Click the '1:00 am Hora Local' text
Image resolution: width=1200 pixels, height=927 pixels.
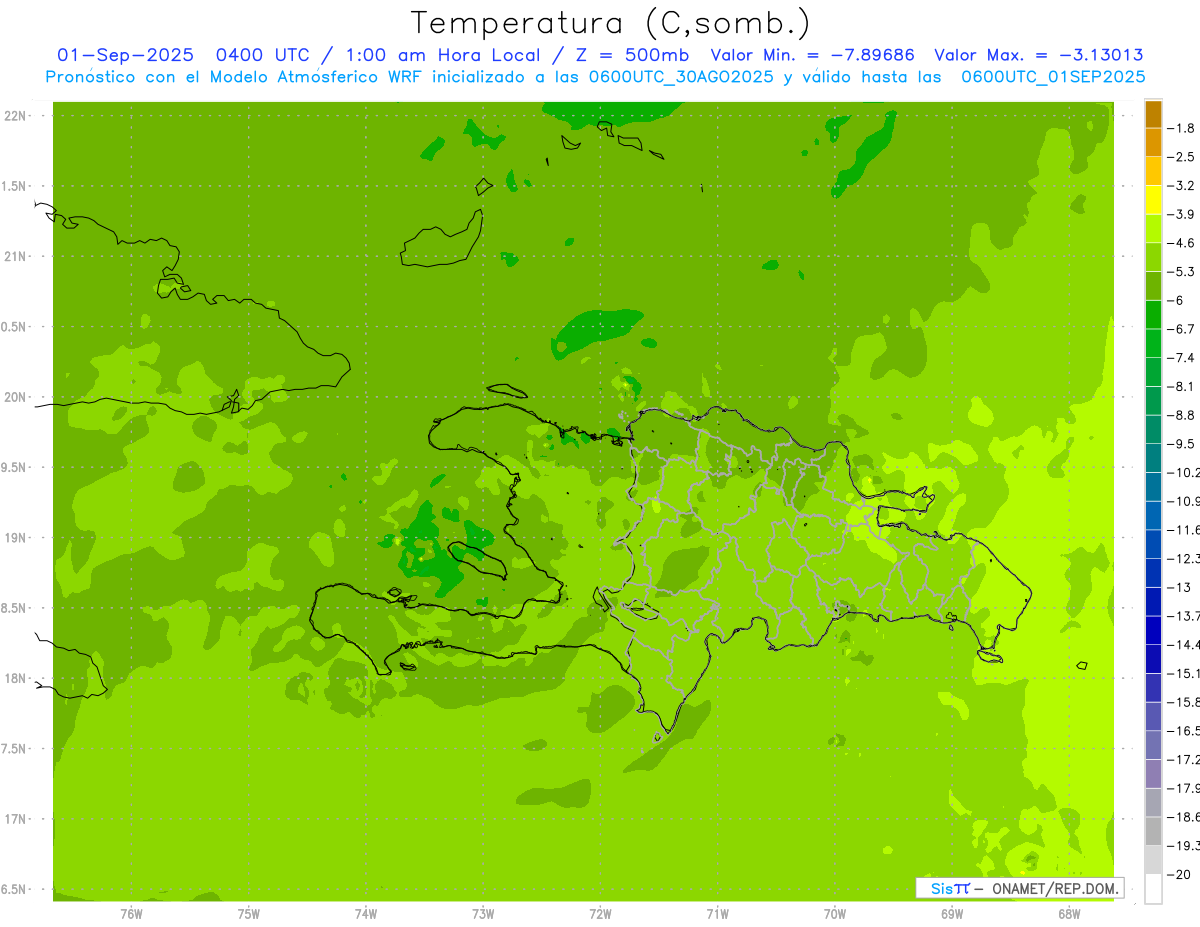tap(441, 55)
